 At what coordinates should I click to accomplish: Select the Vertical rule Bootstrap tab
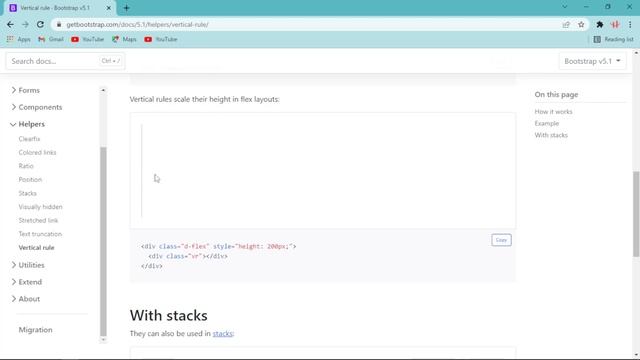coord(57,8)
